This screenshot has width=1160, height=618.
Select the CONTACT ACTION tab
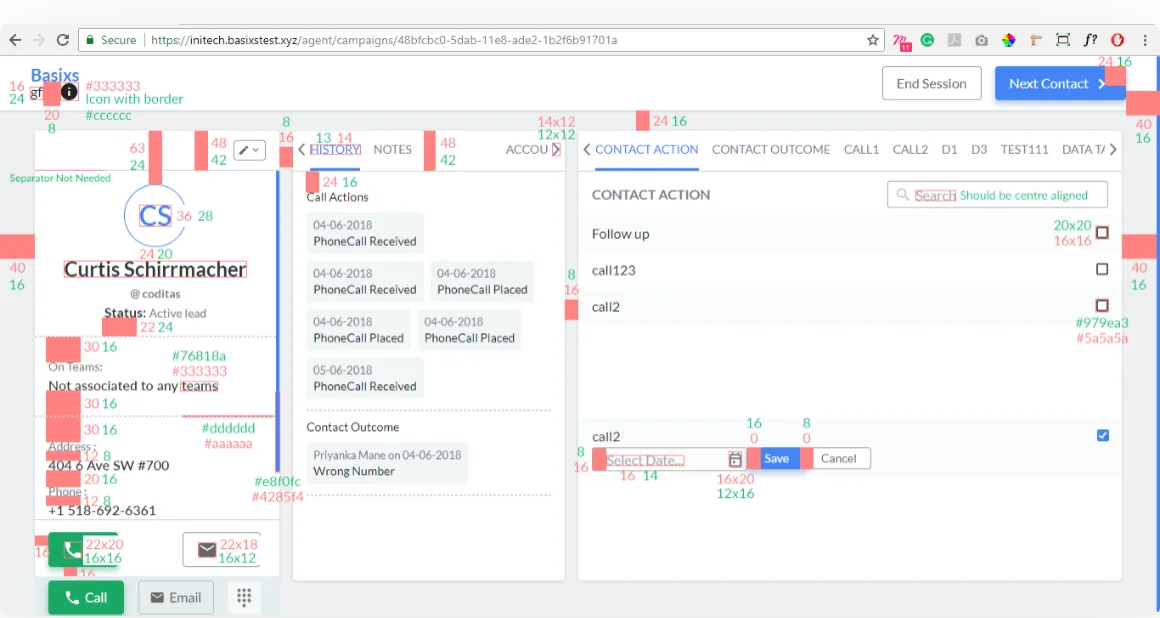pos(647,150)
